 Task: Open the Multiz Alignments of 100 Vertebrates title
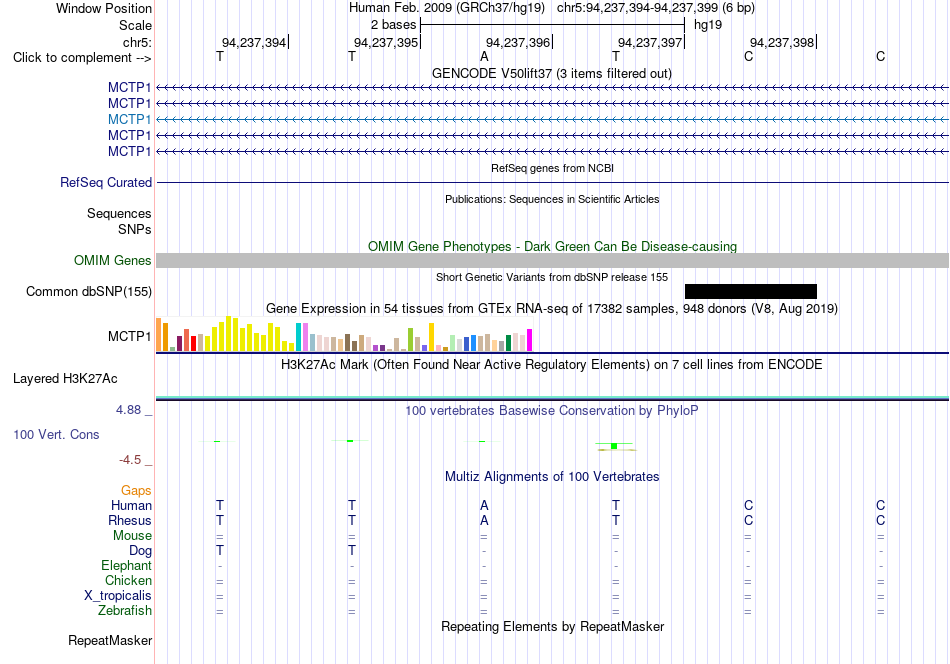pos(552,477)
